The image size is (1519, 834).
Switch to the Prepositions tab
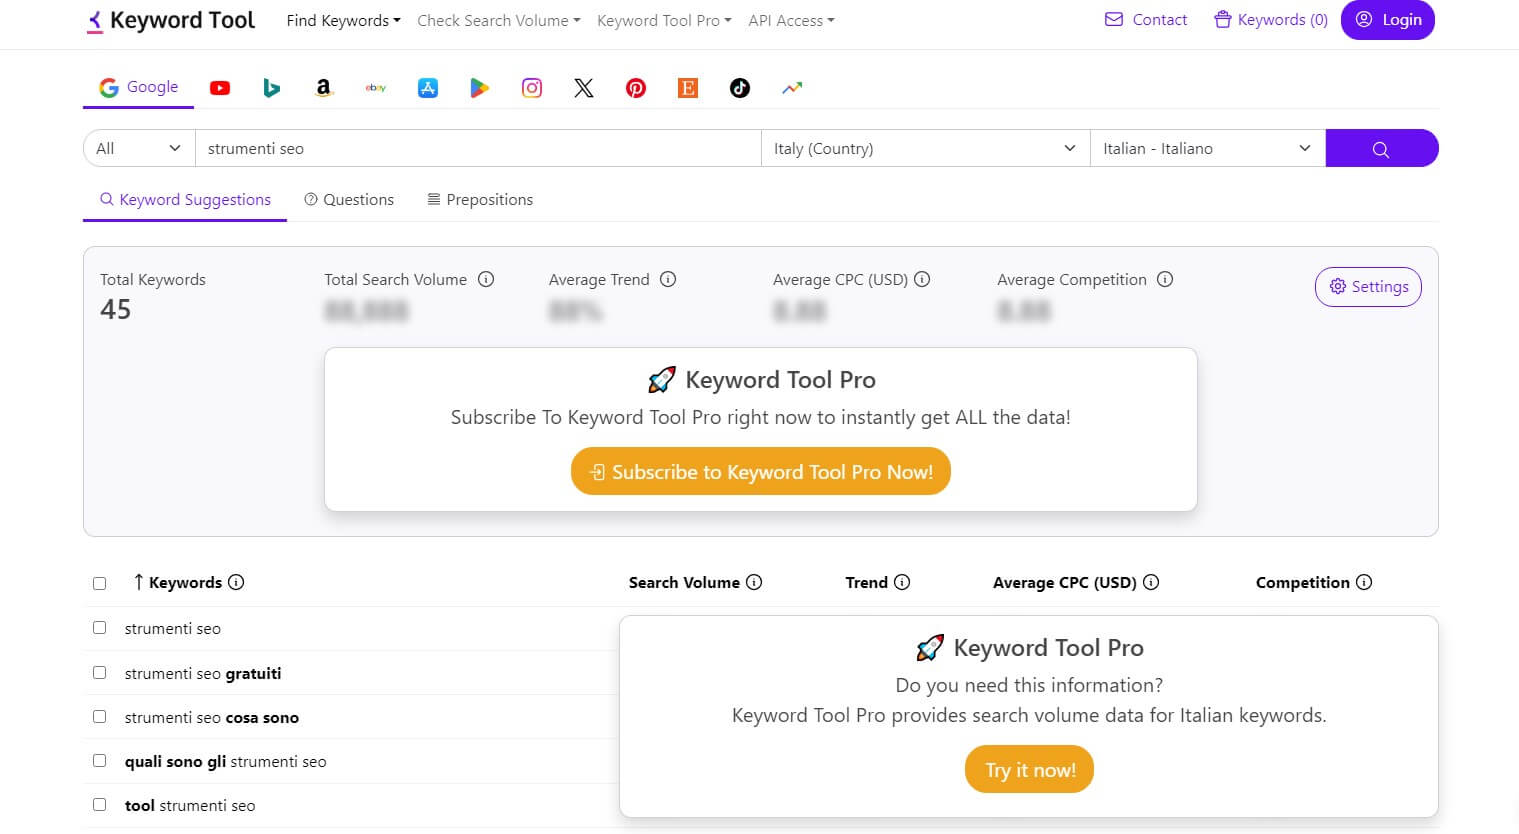click(x=480, y=199)
